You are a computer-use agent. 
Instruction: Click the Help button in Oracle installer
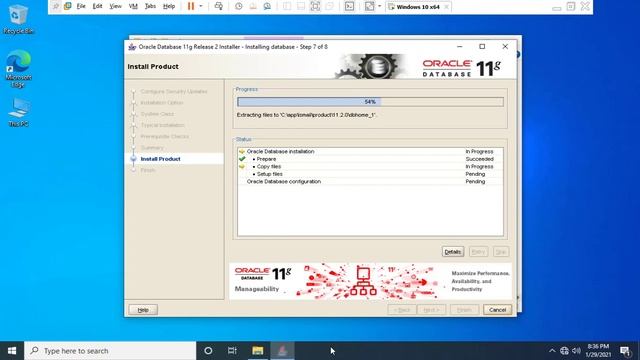(x=143, y=310)
